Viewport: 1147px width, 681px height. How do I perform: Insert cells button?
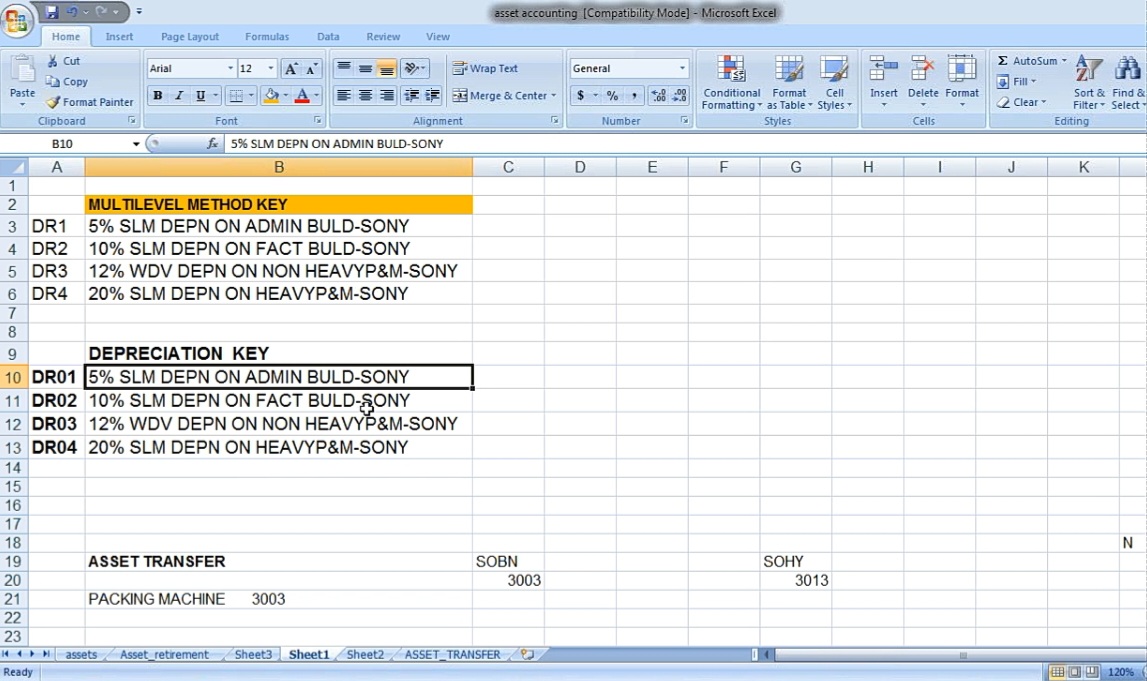point(884,82)
